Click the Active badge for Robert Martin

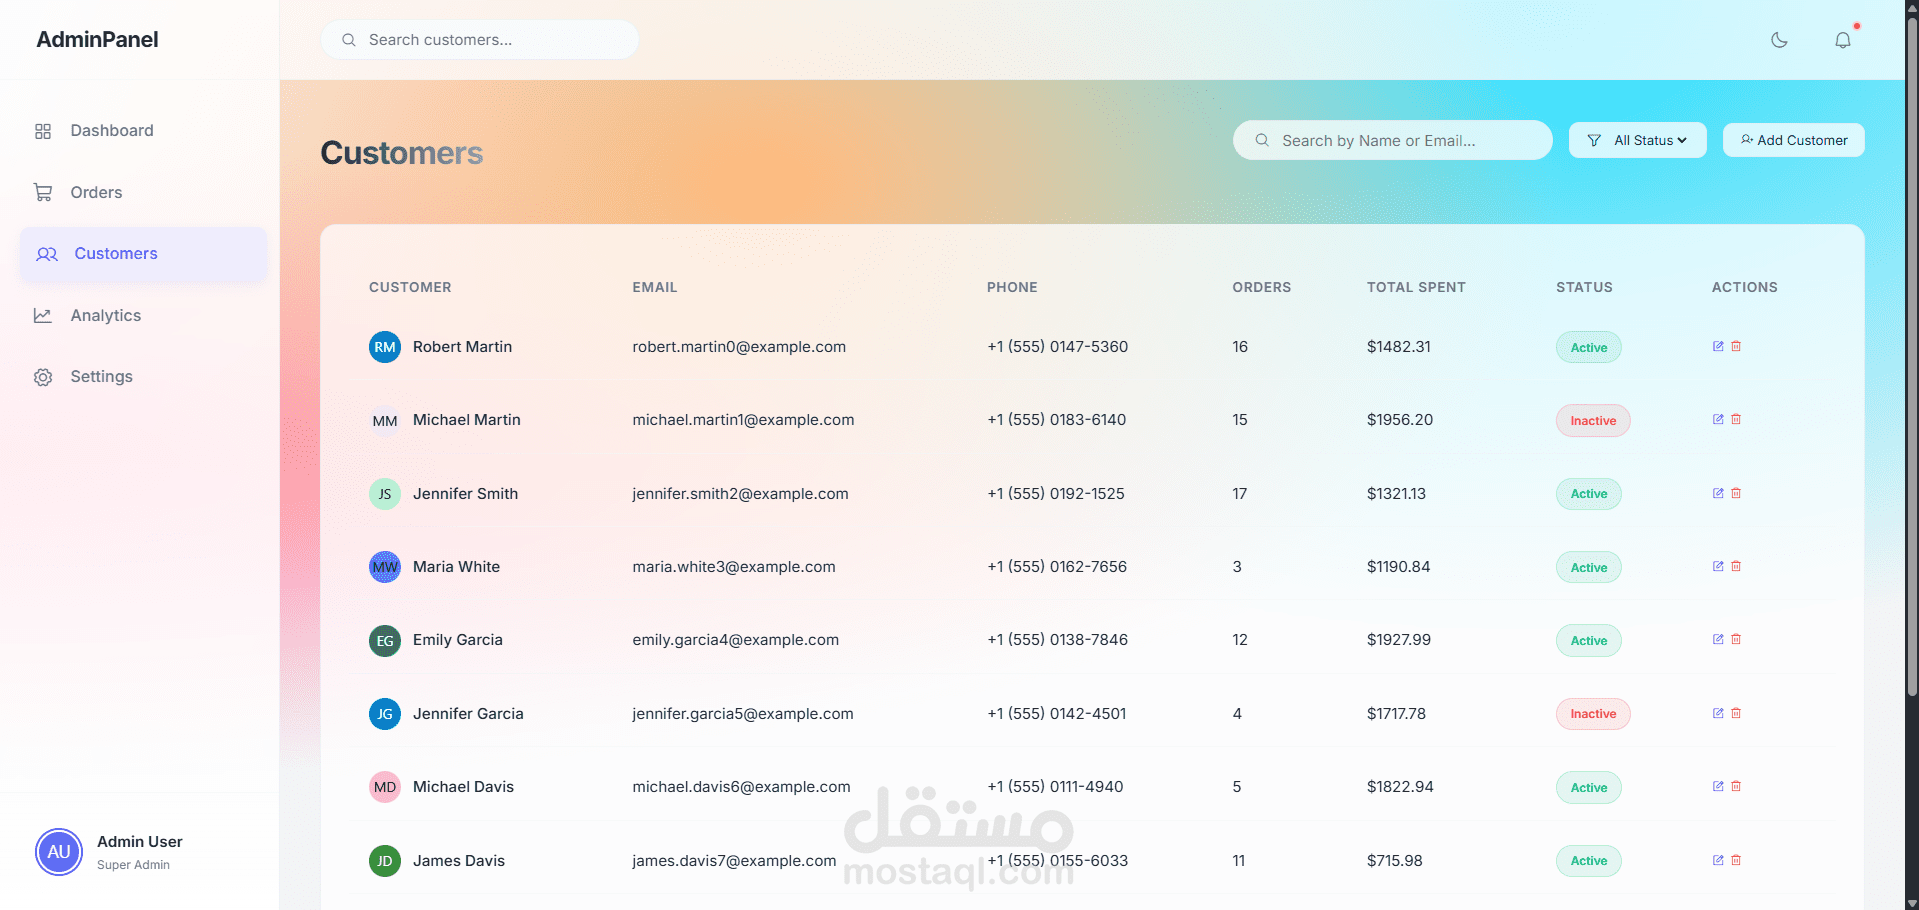click(x=1588, y=347)
